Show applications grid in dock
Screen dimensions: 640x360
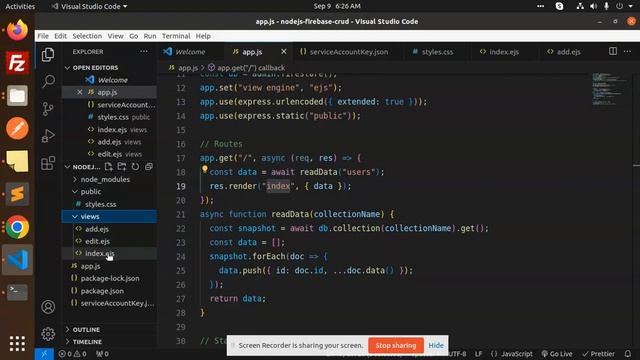(17, 344)
